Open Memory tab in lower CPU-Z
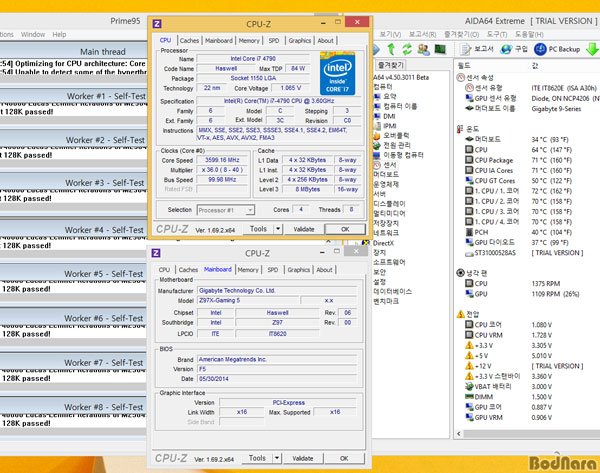This screenshot has height=473, width=600. click(248, 270)
